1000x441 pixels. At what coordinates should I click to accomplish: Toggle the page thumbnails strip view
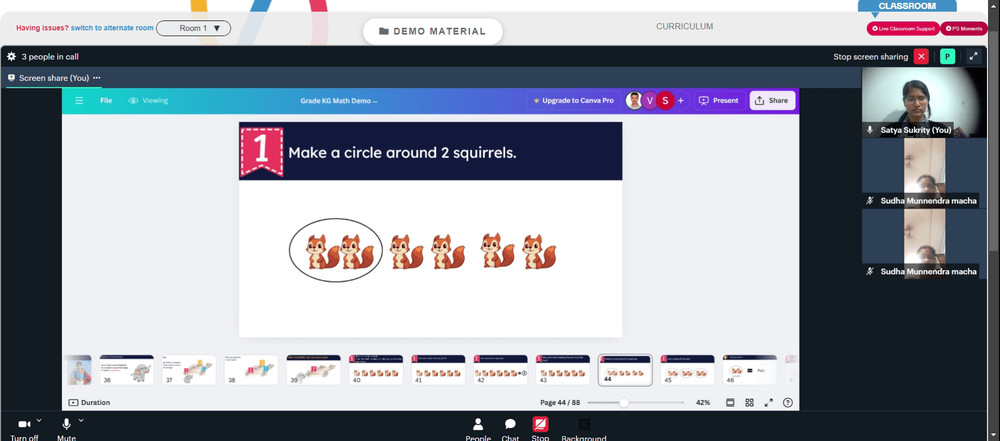pyautogui.click(x=730, y=403)
